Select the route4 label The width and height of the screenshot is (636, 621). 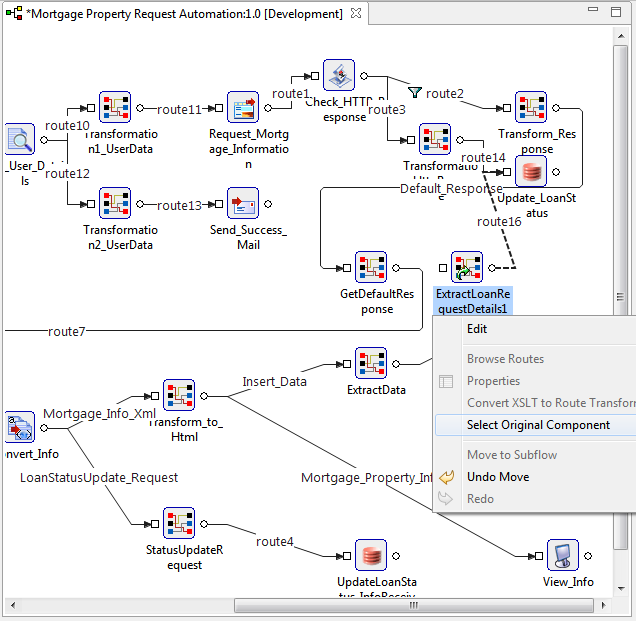275,541
